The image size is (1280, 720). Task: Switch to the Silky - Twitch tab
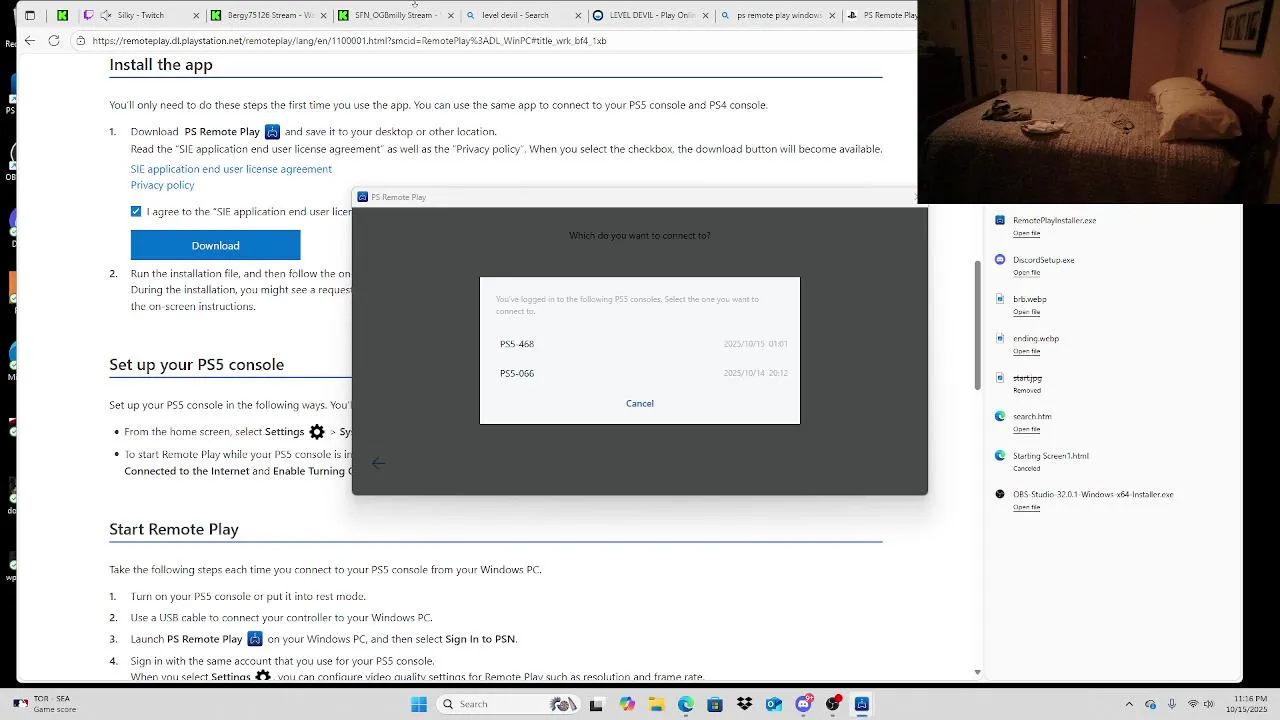[140, 16]
